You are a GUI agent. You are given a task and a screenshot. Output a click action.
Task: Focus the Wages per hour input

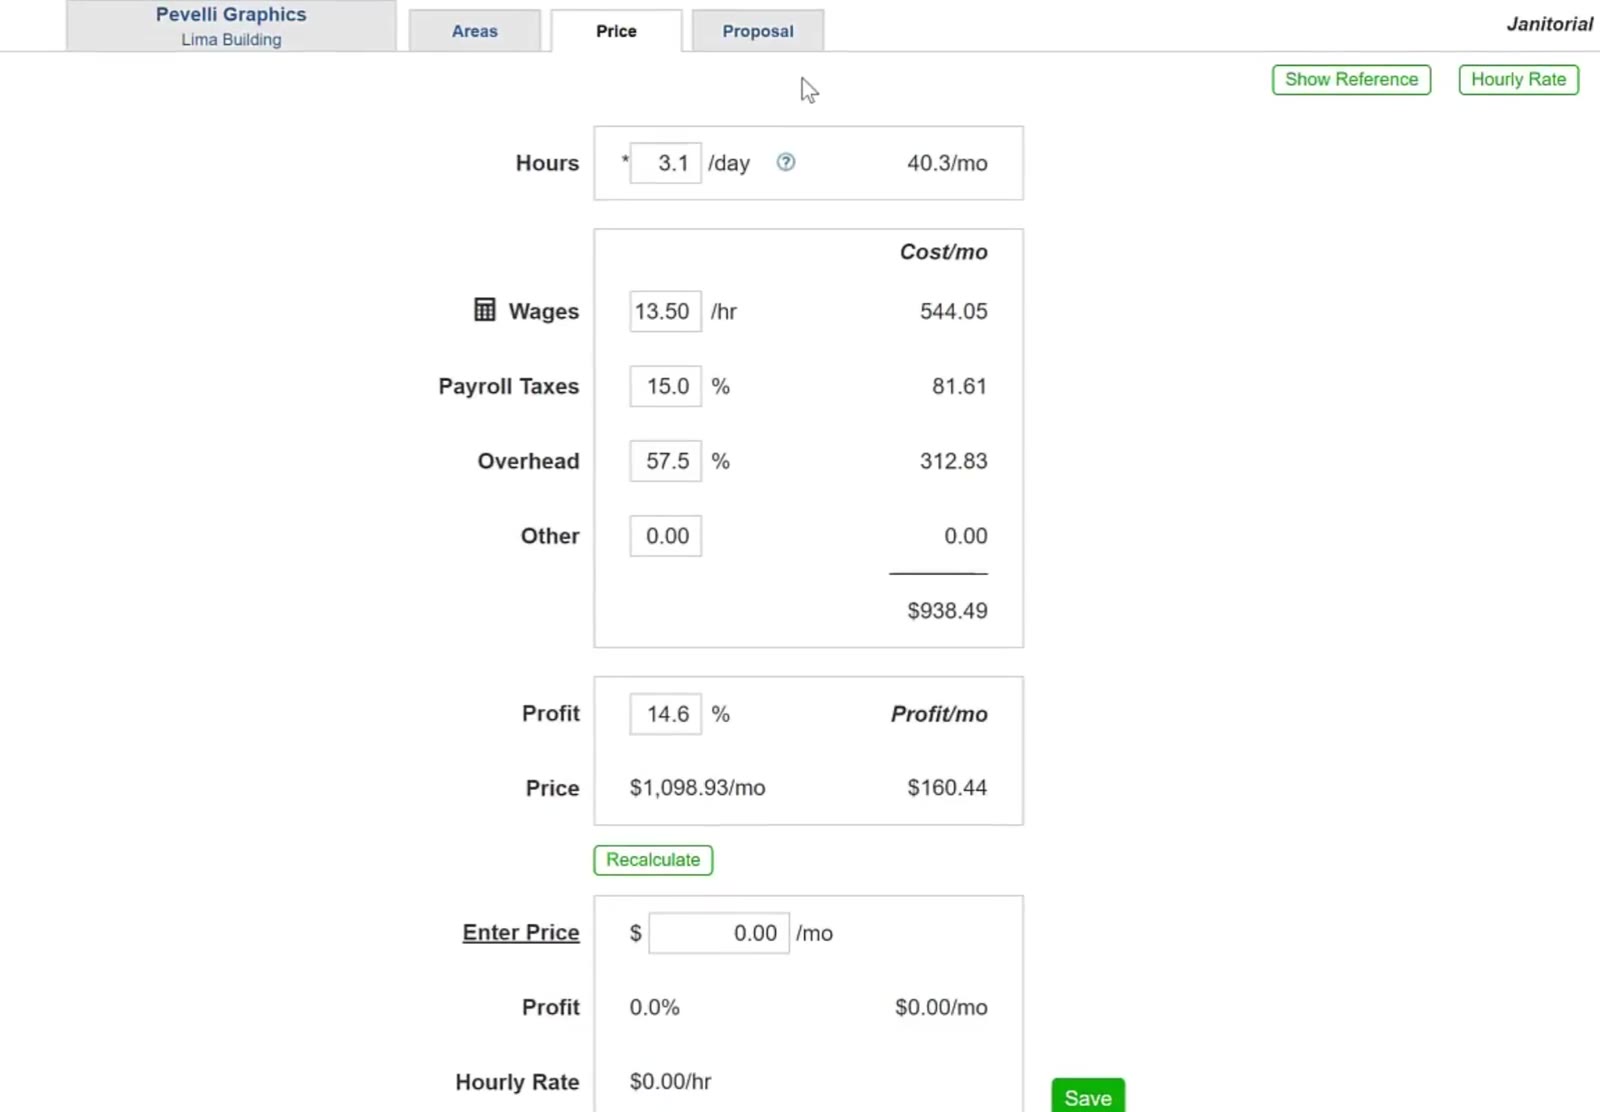(665, 311)
